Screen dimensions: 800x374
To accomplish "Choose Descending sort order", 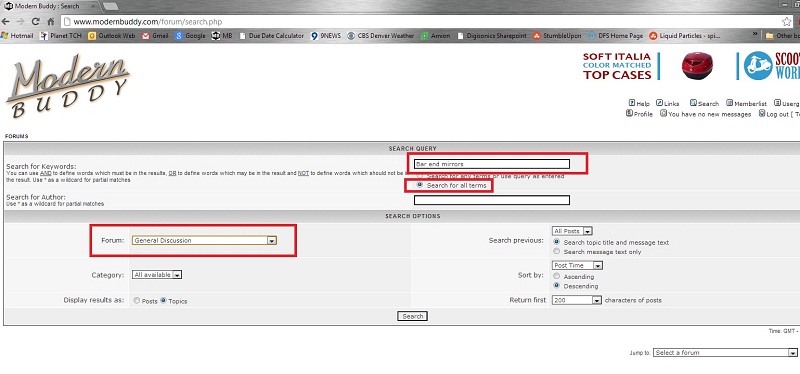I will click(557, 286).
